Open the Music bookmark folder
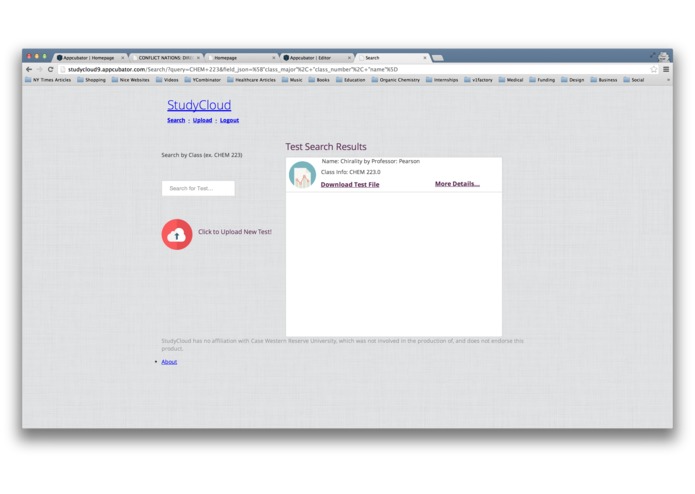Screen dimensions: 695x494 pos(292,80)
